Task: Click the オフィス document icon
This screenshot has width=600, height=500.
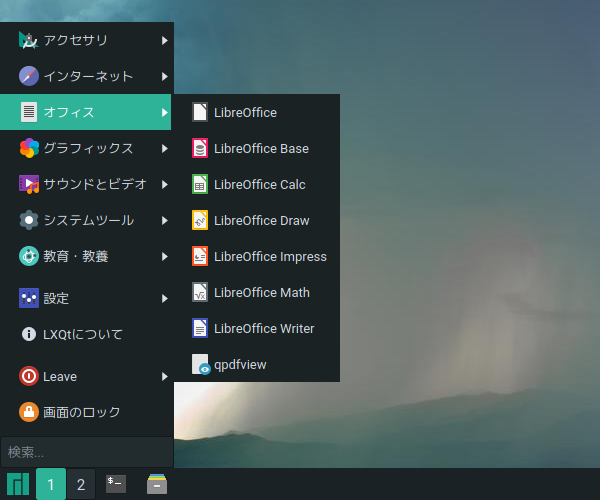Action: 29,112
